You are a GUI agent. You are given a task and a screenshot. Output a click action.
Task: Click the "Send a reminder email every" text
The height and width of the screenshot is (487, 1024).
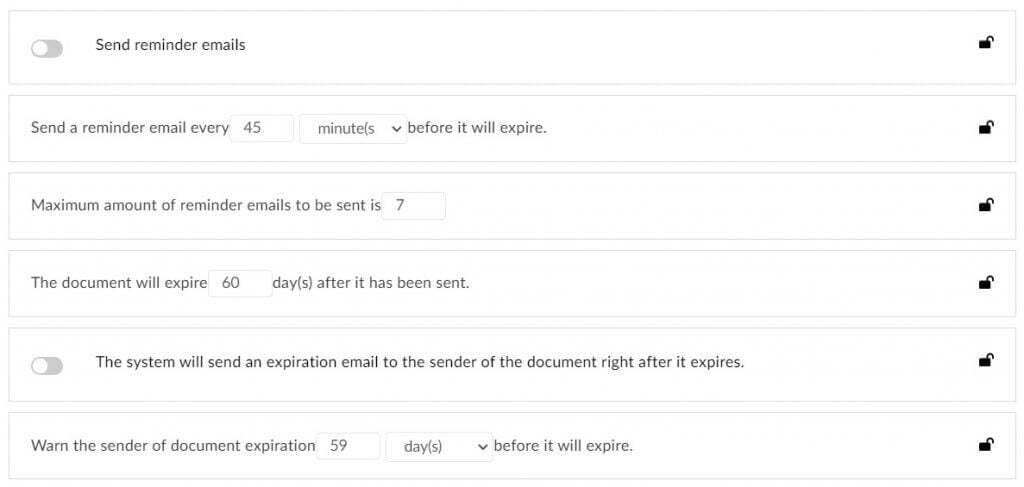(x=130, y=128)
